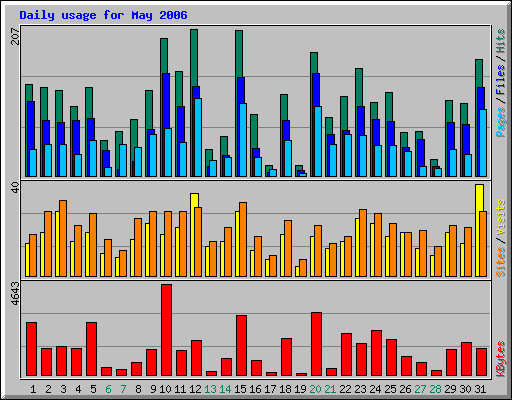Click the cyan Pages bar for day 12

point(198,137)
